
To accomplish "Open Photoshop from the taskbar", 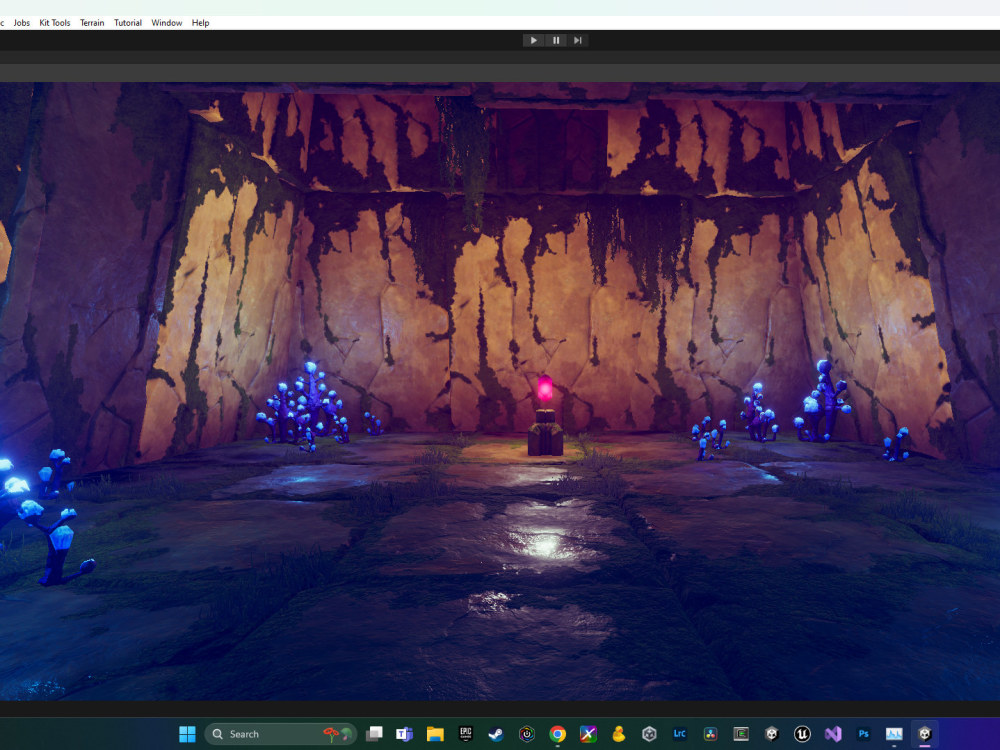I will pos(864,734).
